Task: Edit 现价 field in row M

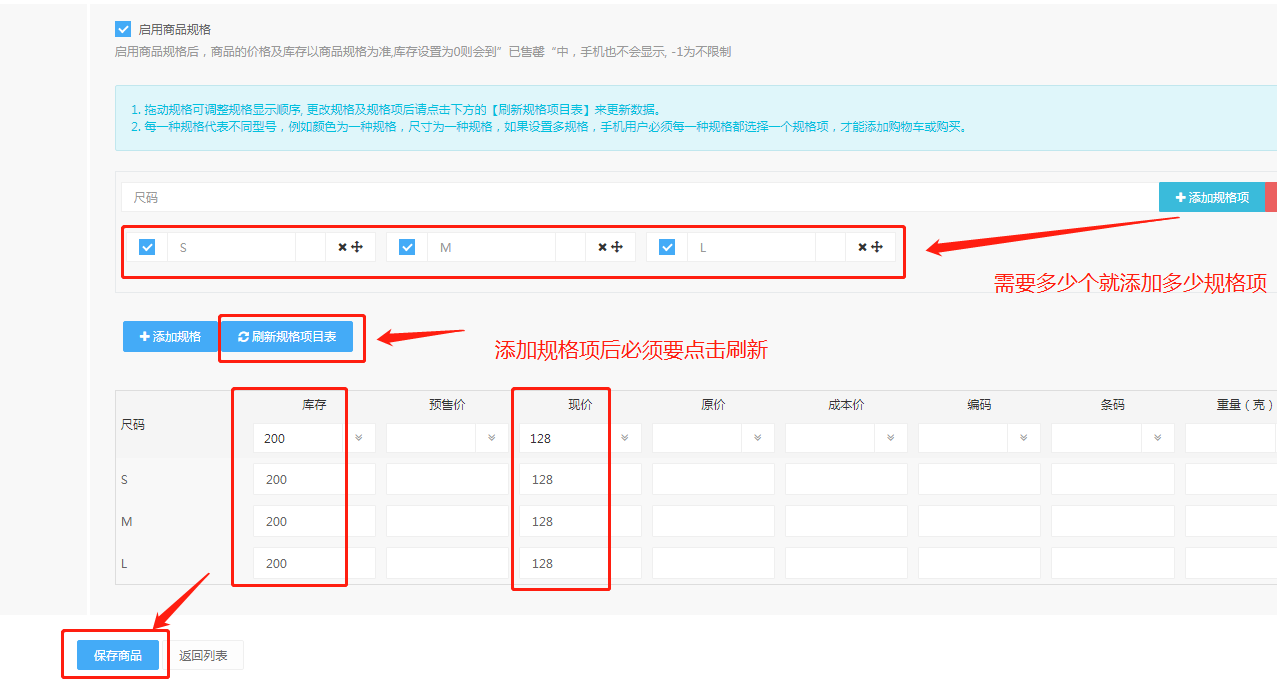Action: (580, 521)
